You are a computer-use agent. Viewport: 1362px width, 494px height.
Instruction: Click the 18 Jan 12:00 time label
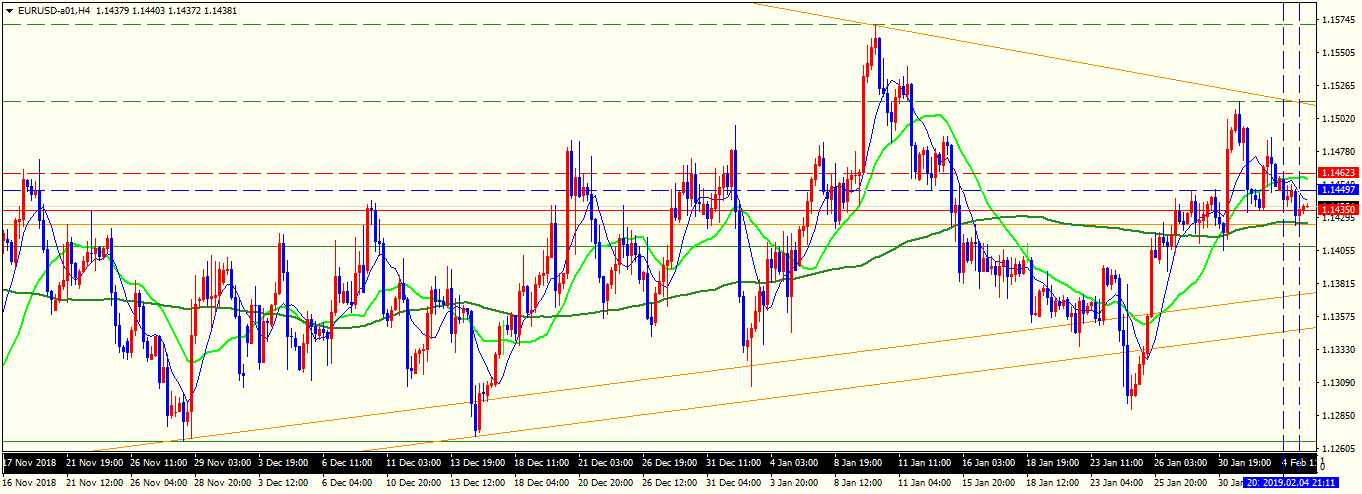point(1053,482)
